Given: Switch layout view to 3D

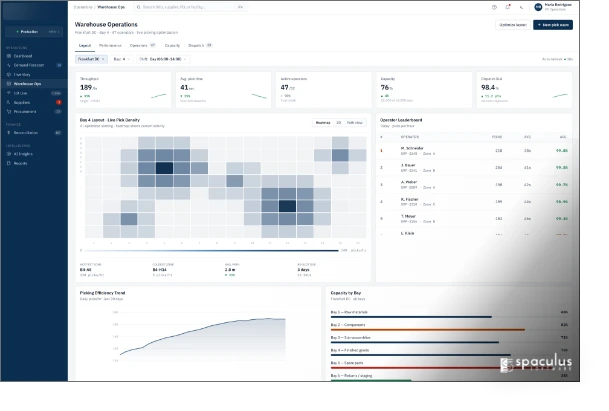Looking at the screenshot, I should point(338,123).
